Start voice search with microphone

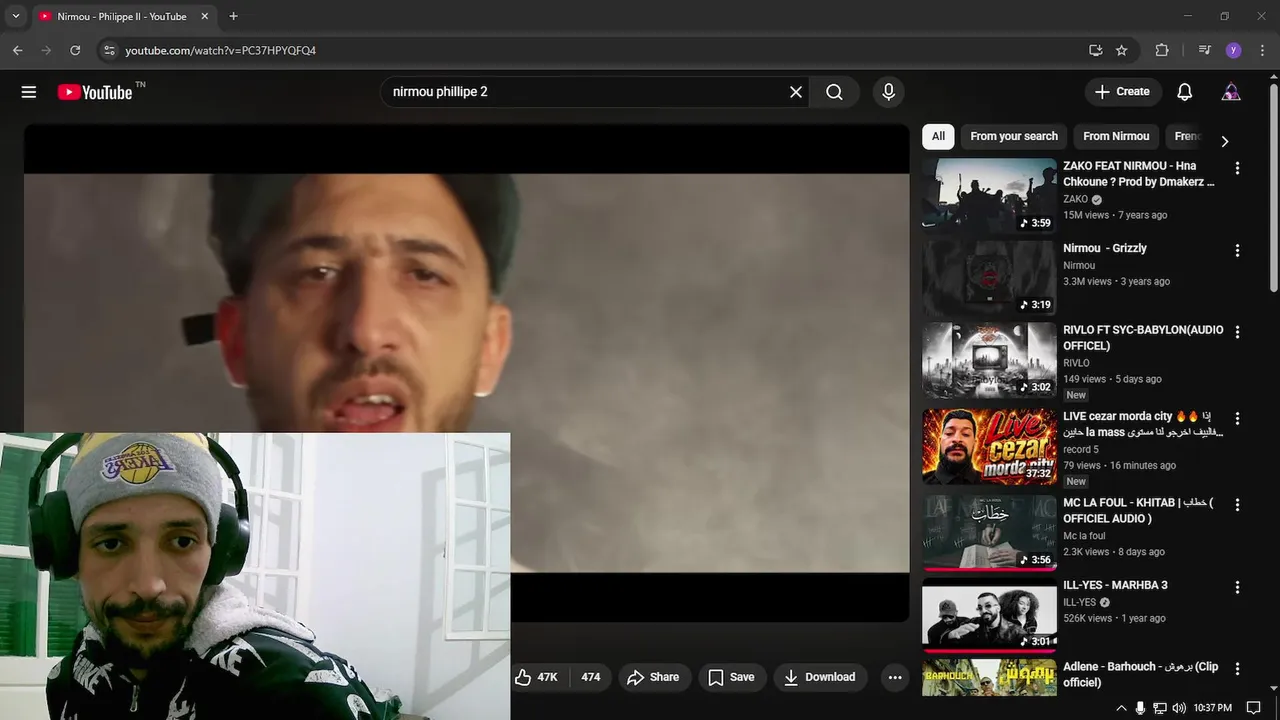(x=888, y=92)
